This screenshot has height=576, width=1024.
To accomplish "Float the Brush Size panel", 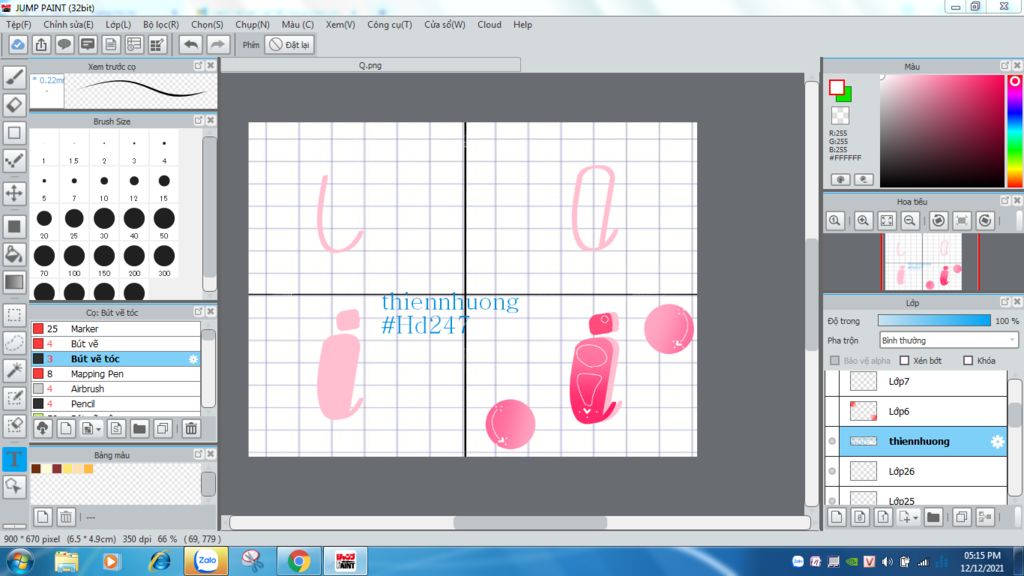I will [199, 121].
